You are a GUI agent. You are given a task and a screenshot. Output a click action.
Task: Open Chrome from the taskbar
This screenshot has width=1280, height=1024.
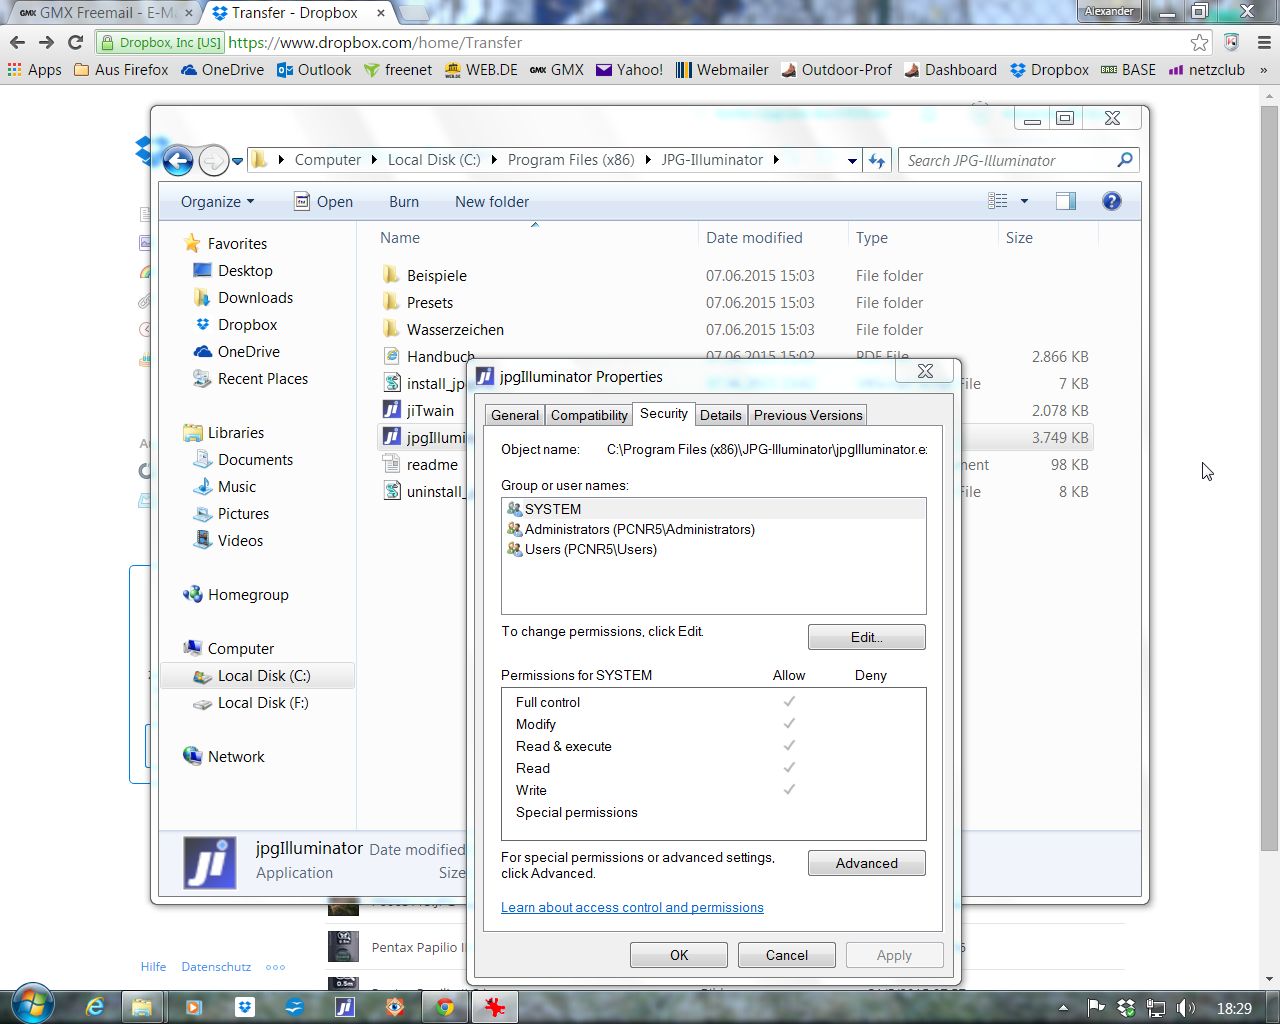[x=445, y=1007]
